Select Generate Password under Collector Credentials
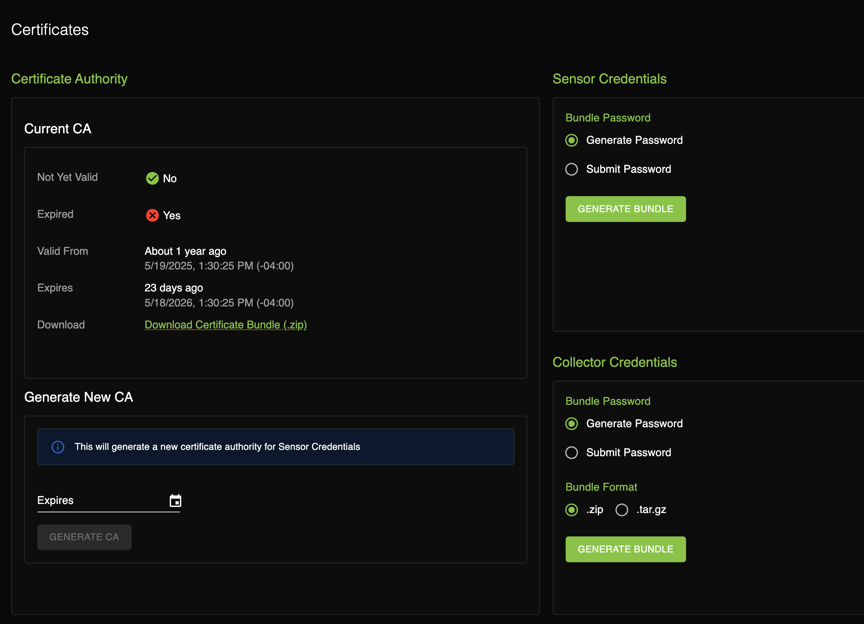Viewport: 864px width, 624px height. [571, 423]
